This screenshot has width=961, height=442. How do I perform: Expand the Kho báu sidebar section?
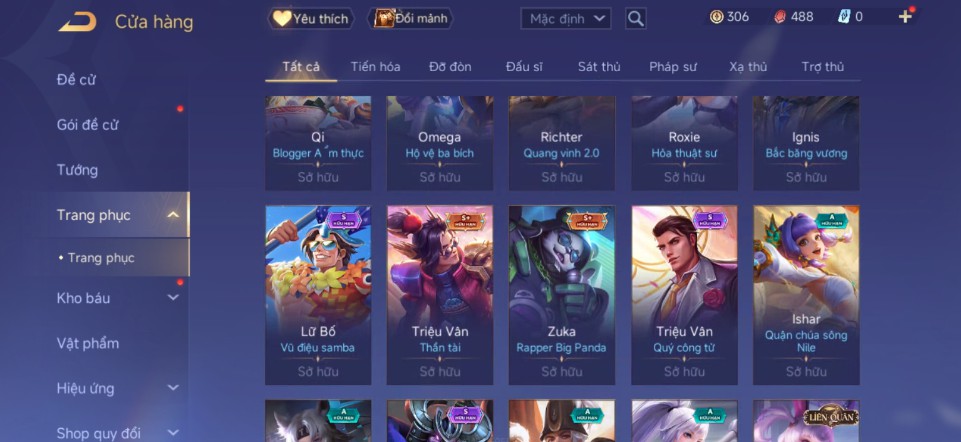coord(173,298)
